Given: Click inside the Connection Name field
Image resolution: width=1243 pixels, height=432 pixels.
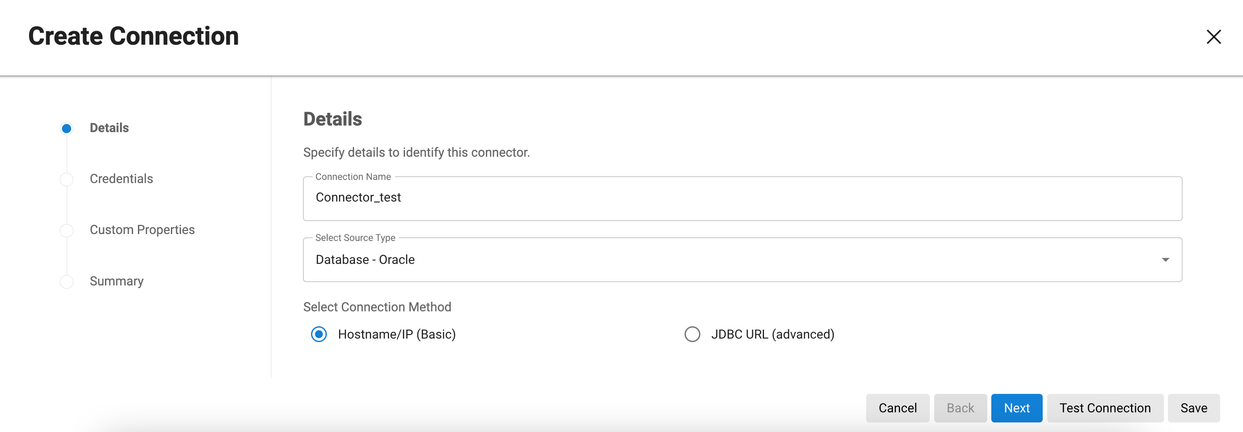Looking at the screenshot, I should [742, 198].
